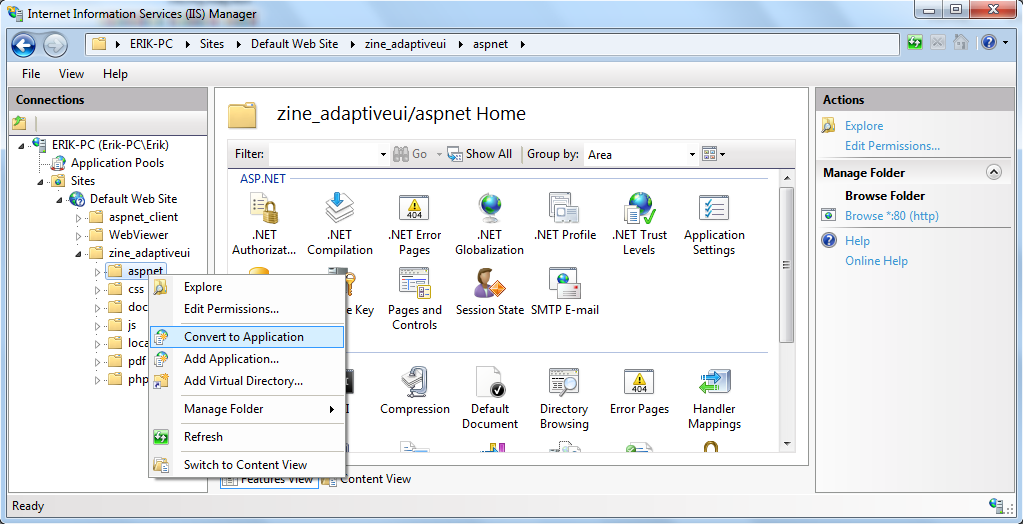This screenshot has width=1023, height=524.
Task: Expand the WebViewer folder
Action: click(x=79, y=235)
